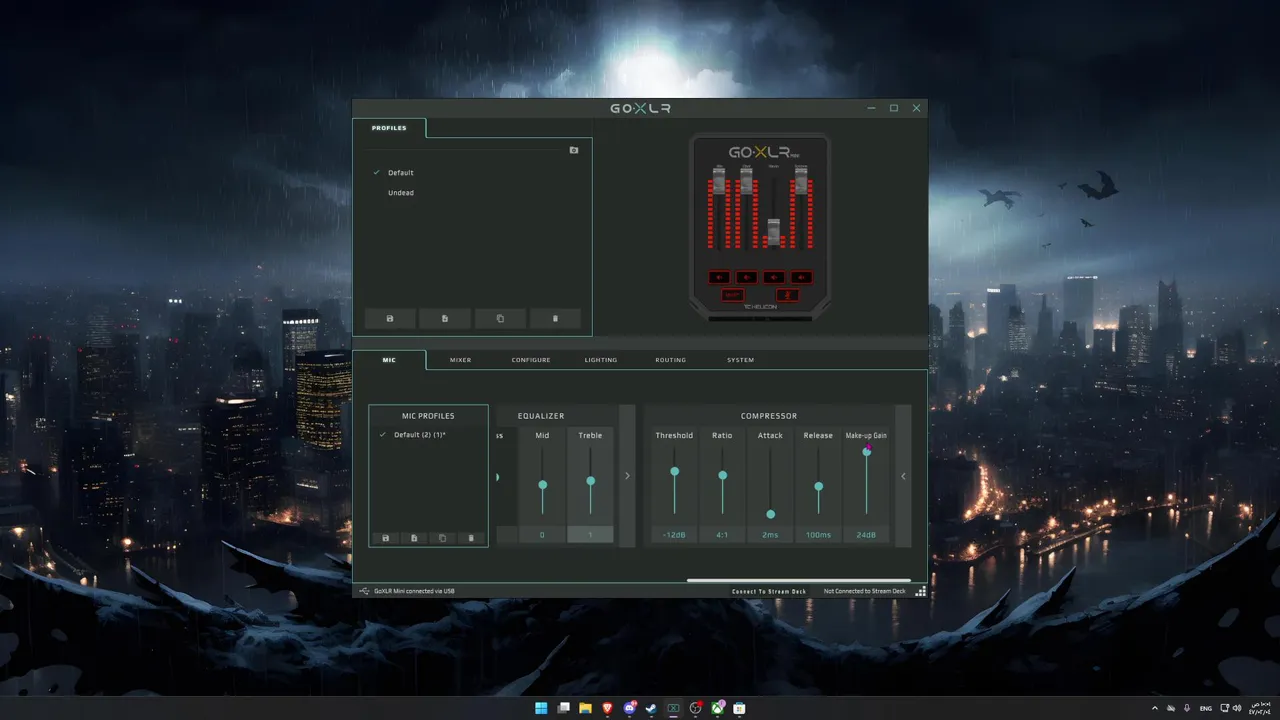1280x720 pixels.
Task: Open the ROUTING tab
Action: [671, 360]
